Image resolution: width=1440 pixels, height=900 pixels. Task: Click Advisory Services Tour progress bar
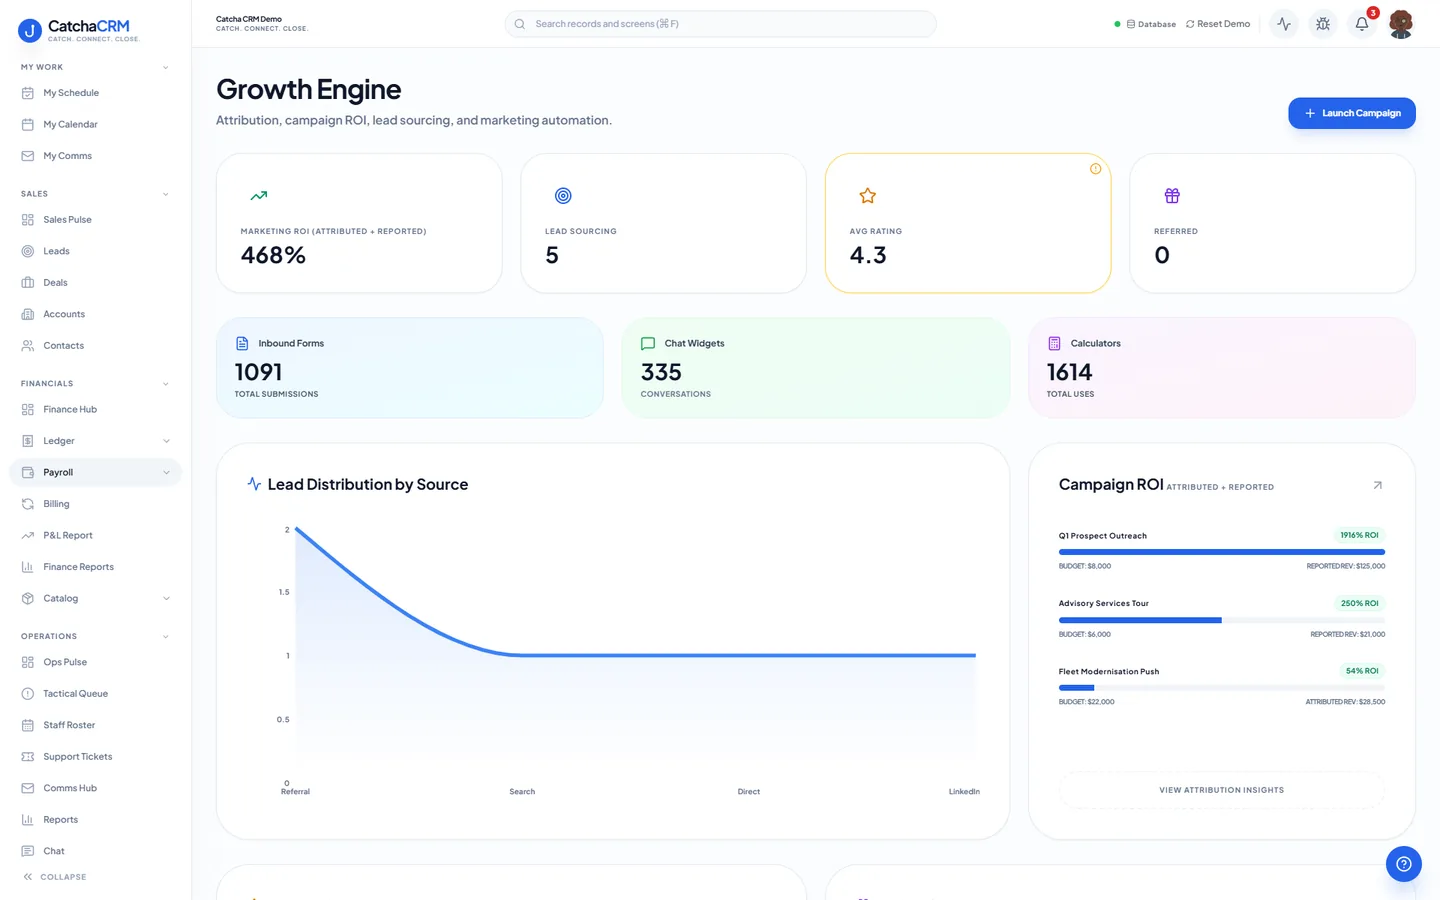point(1222,620)
